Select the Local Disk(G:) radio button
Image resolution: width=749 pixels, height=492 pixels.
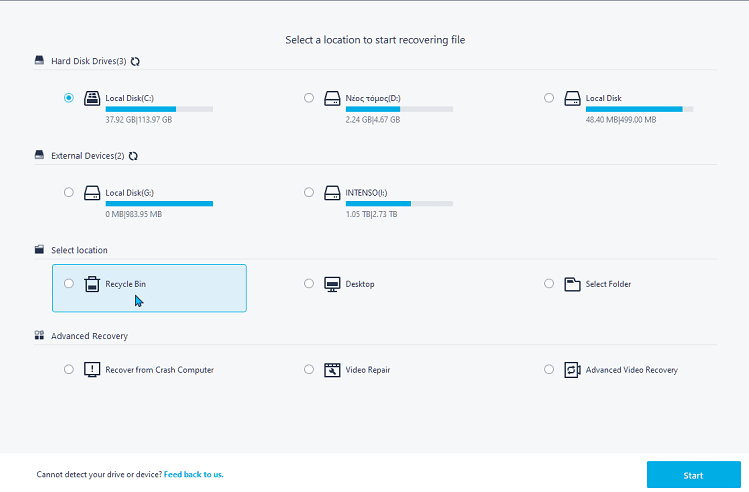coord(69,192)
